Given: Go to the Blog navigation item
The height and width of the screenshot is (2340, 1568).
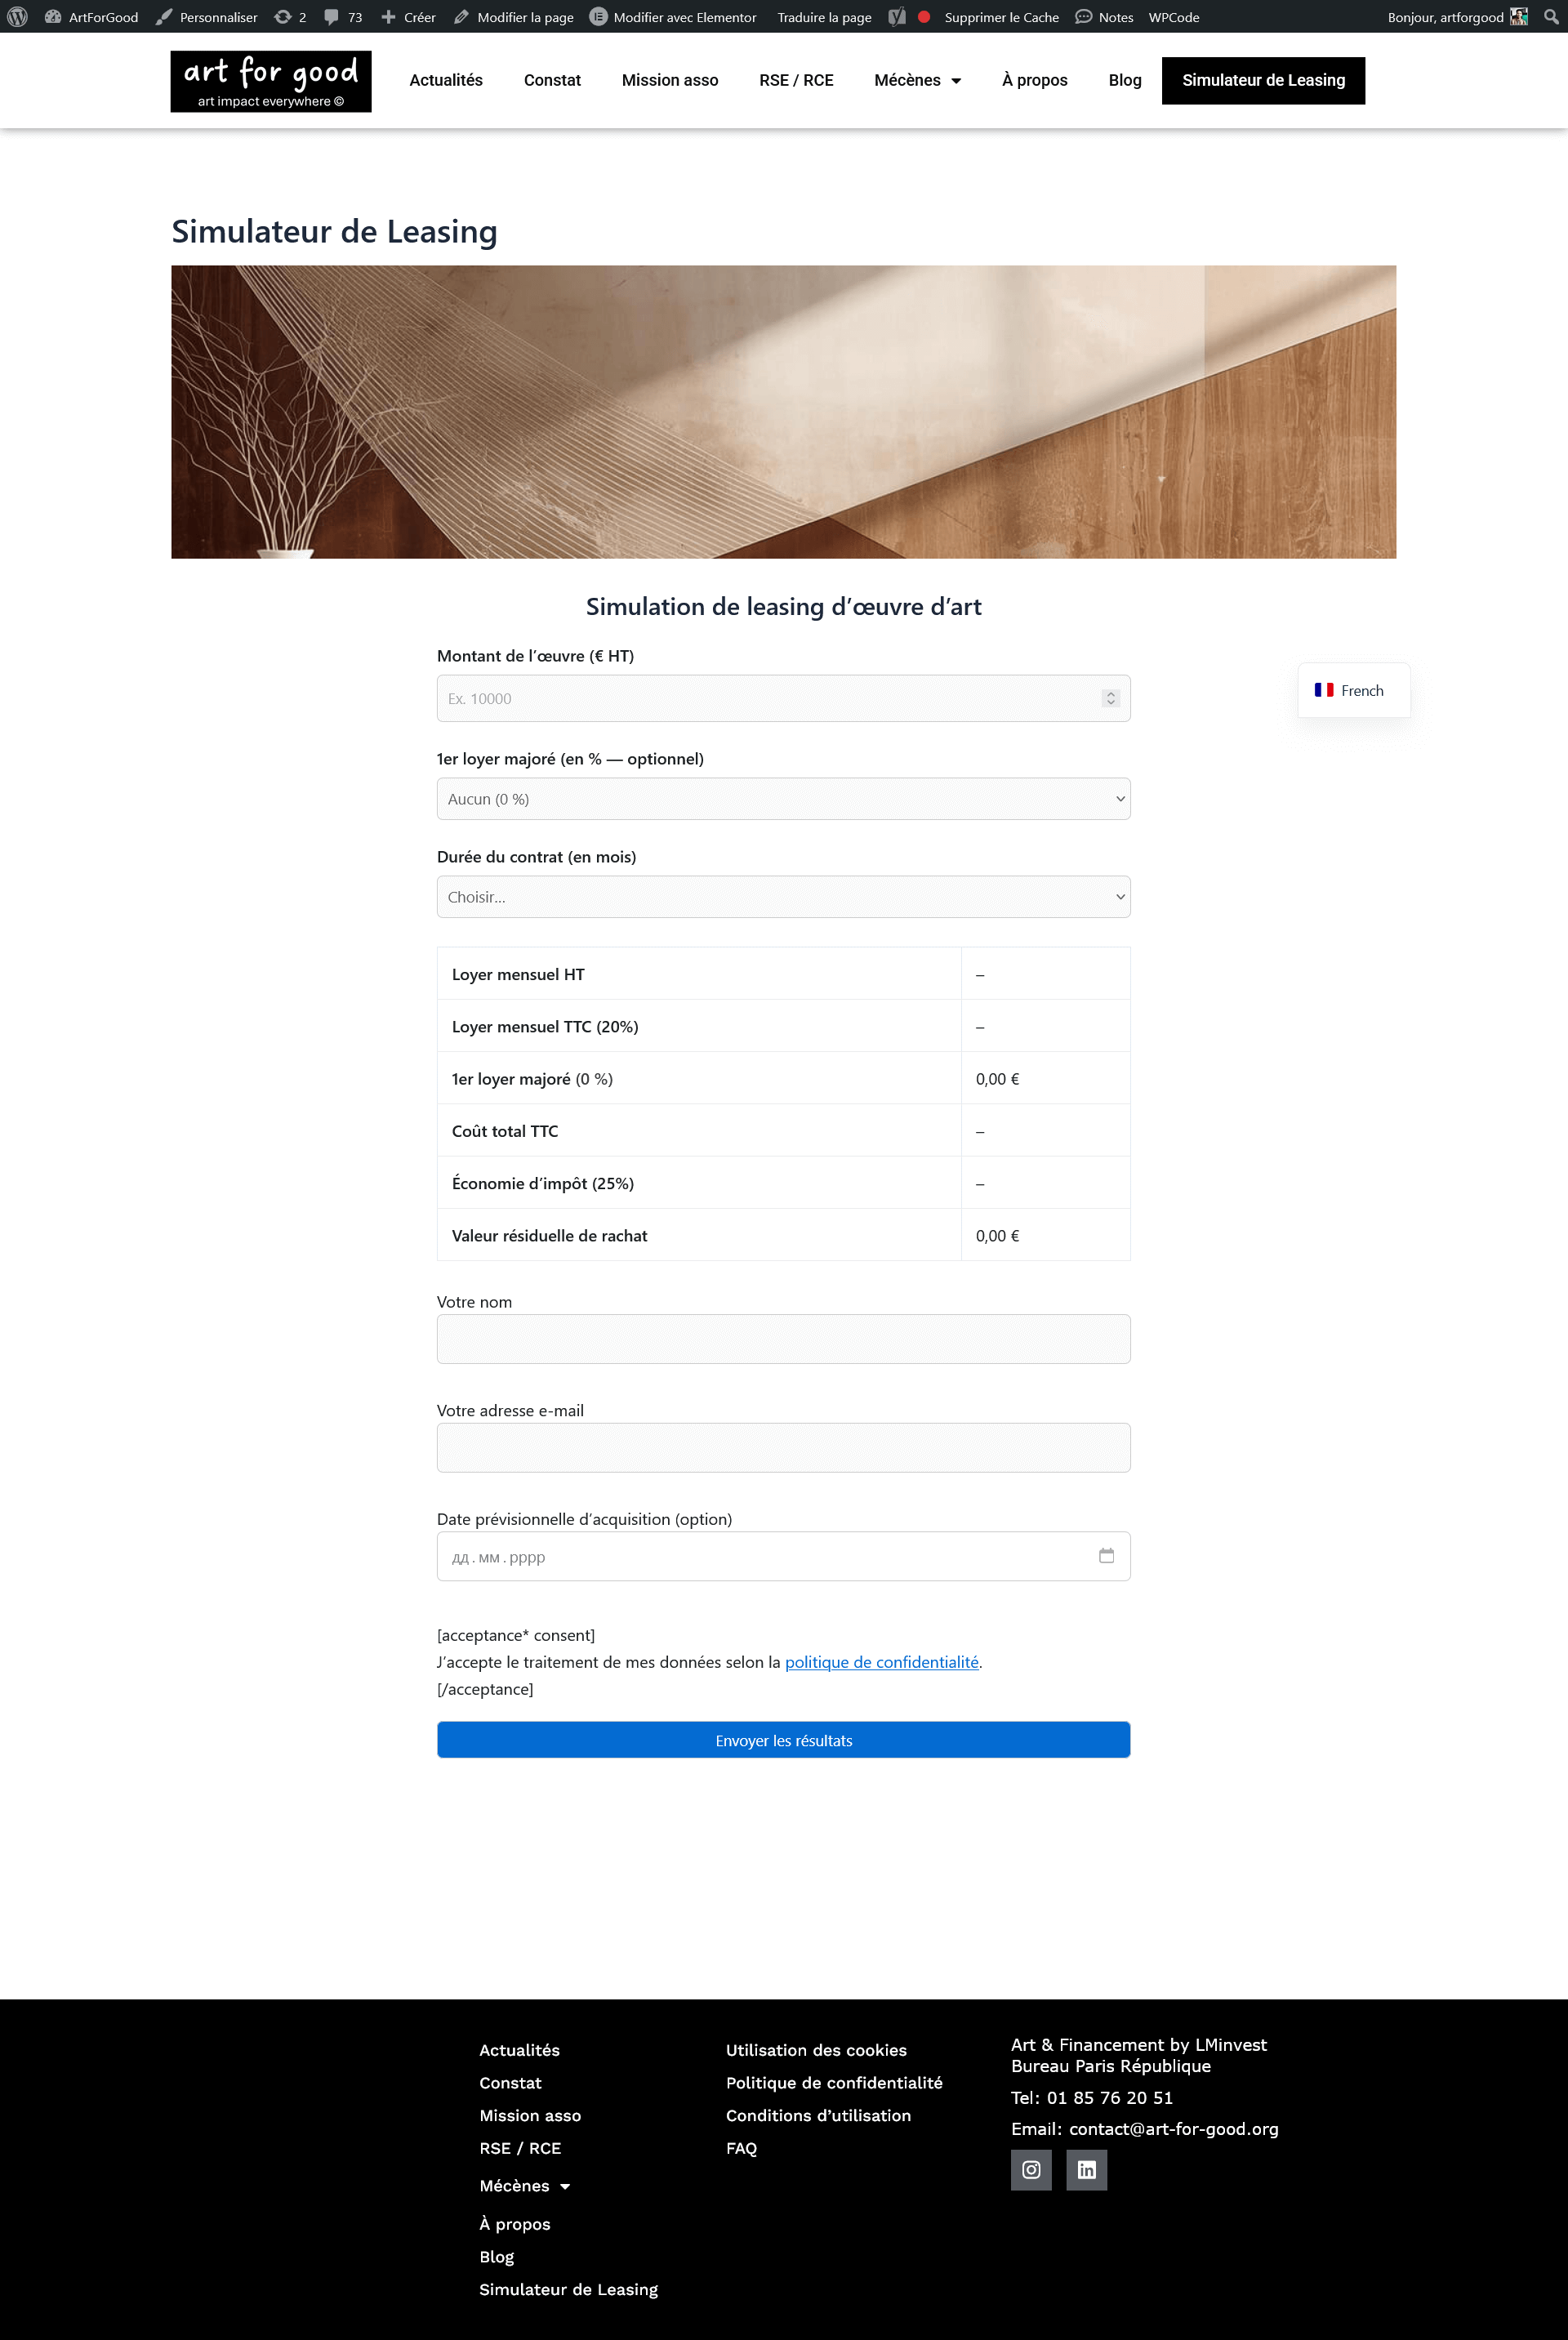Looking at the screenshot, I should 1124,80.
